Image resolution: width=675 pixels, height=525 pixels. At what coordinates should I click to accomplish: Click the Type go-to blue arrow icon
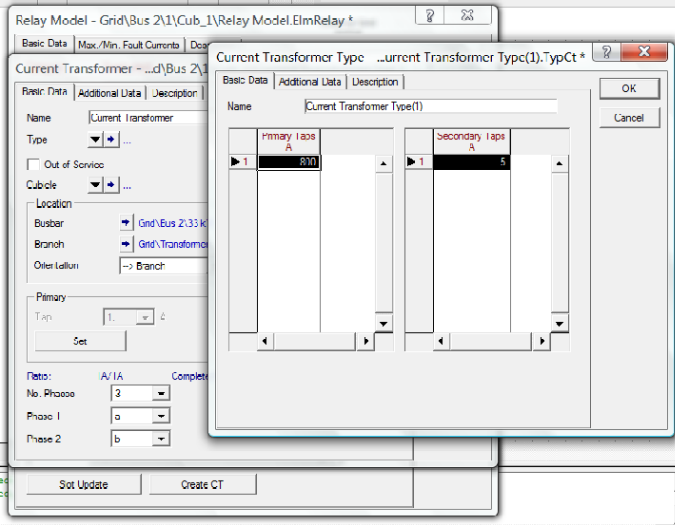(x=111, y=141)
